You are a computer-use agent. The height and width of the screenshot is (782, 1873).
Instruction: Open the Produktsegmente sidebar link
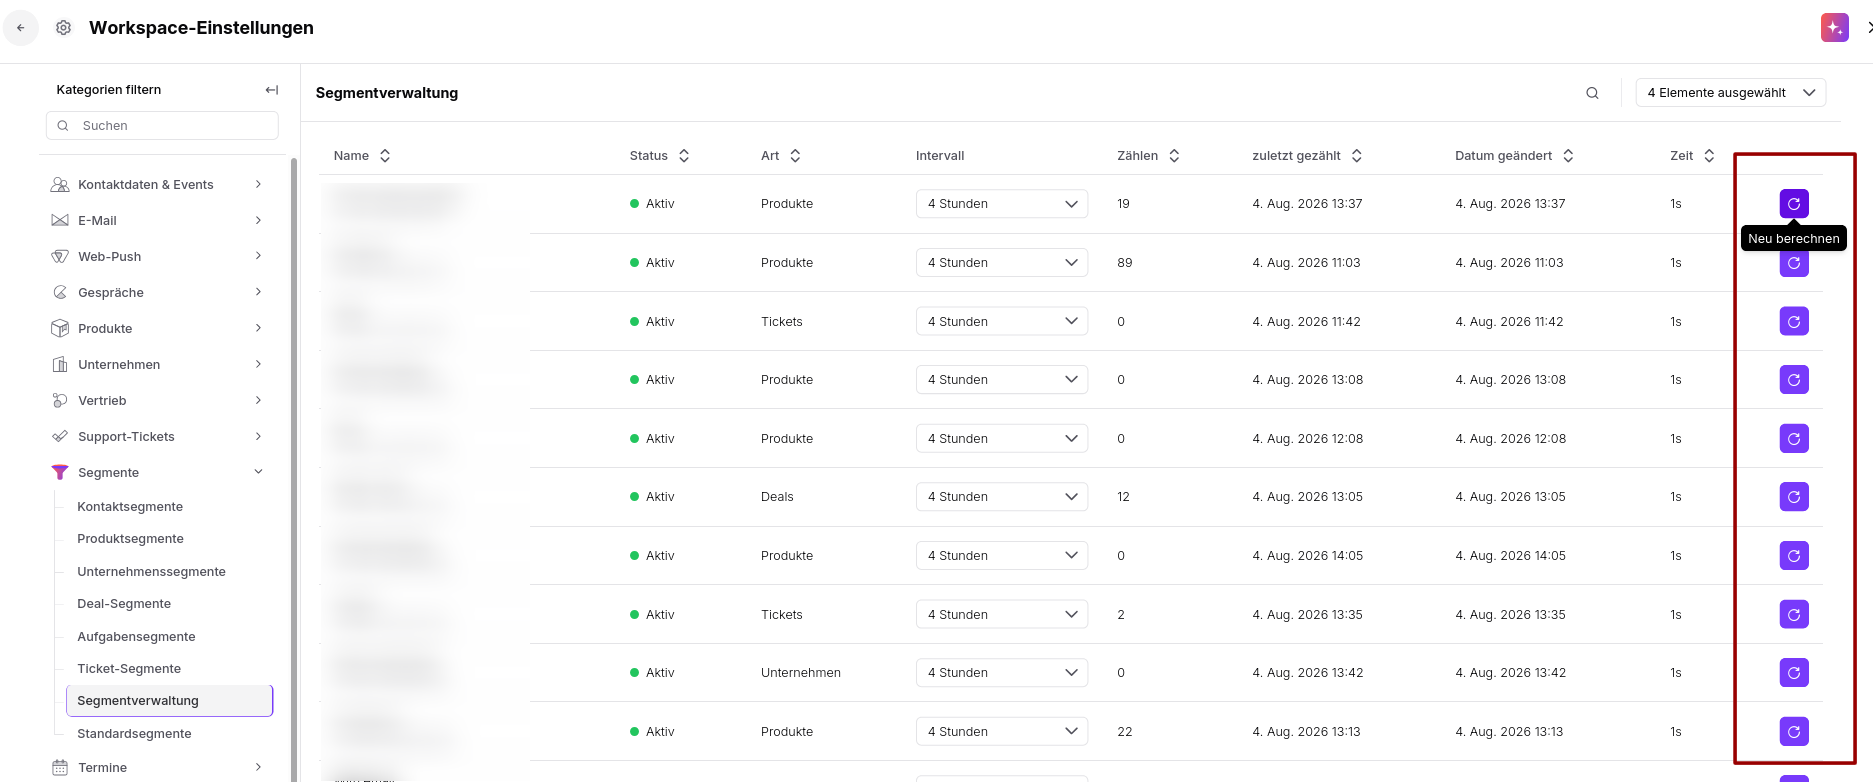pos(130,539)
